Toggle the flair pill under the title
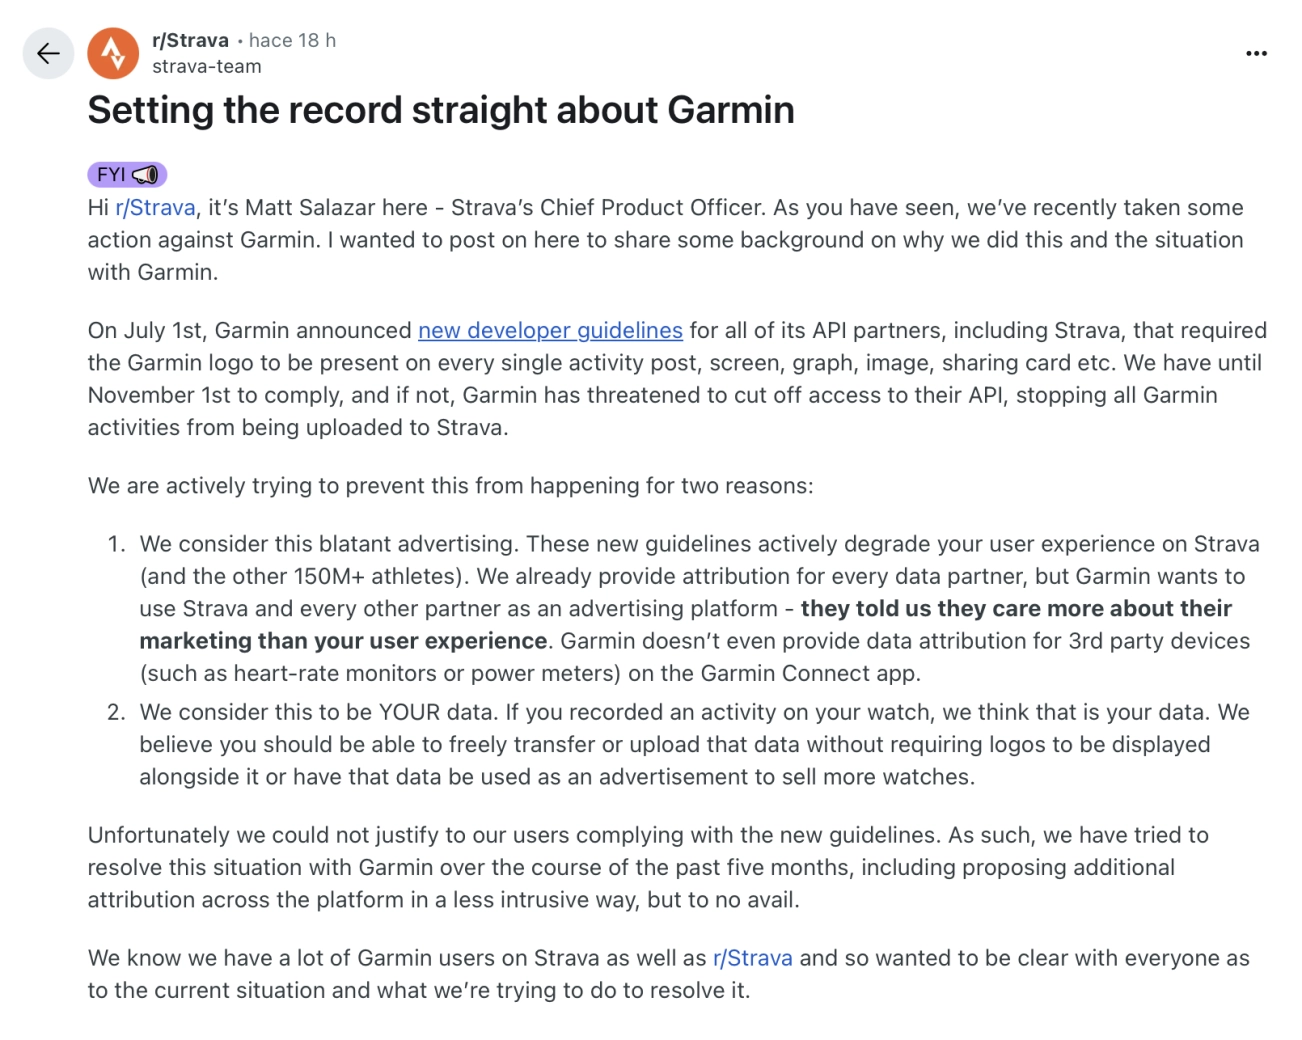The height and width of the screenshot is (1040, 1302). click(126, 173)
